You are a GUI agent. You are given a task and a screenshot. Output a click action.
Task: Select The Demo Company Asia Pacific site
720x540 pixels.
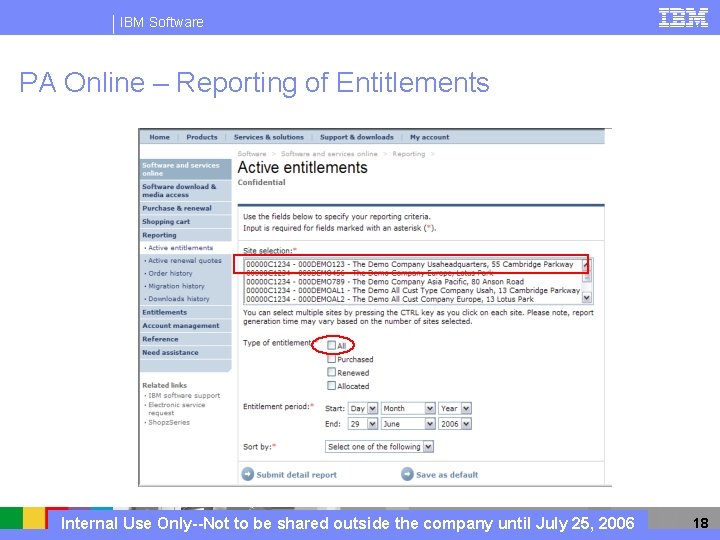point(385,282)
